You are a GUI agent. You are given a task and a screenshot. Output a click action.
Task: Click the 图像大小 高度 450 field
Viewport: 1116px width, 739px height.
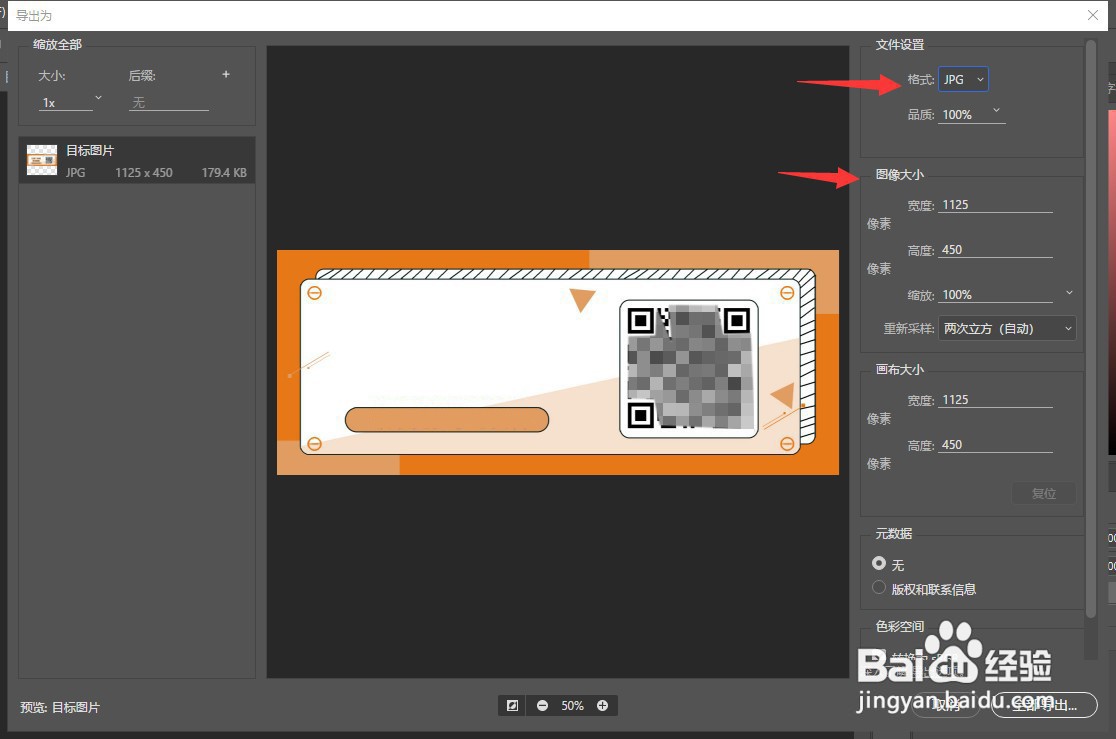[x=995, y=249]
